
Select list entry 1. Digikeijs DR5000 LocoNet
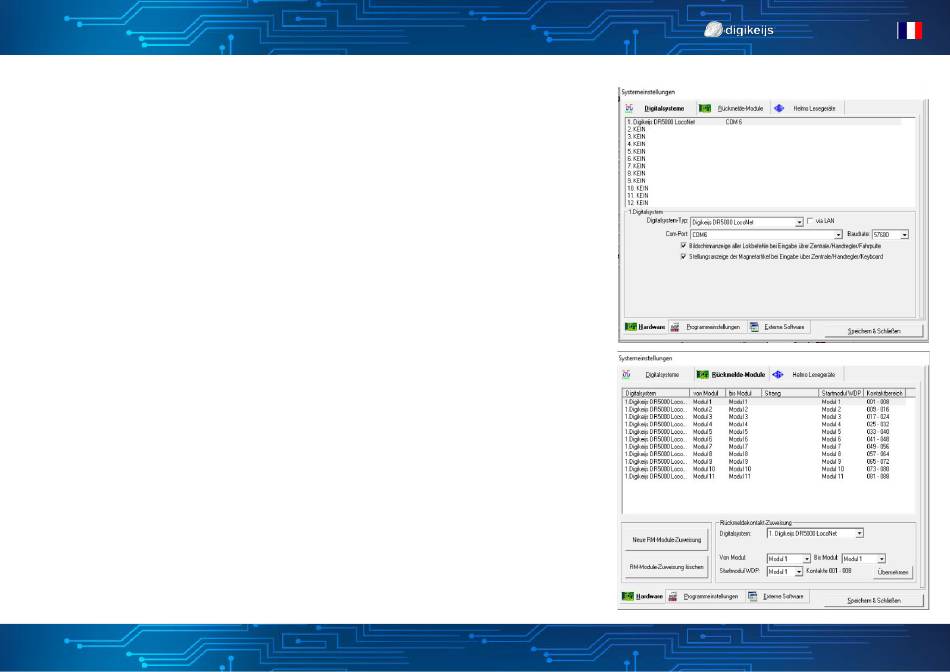pyautogui.click(x=764, y=122)
